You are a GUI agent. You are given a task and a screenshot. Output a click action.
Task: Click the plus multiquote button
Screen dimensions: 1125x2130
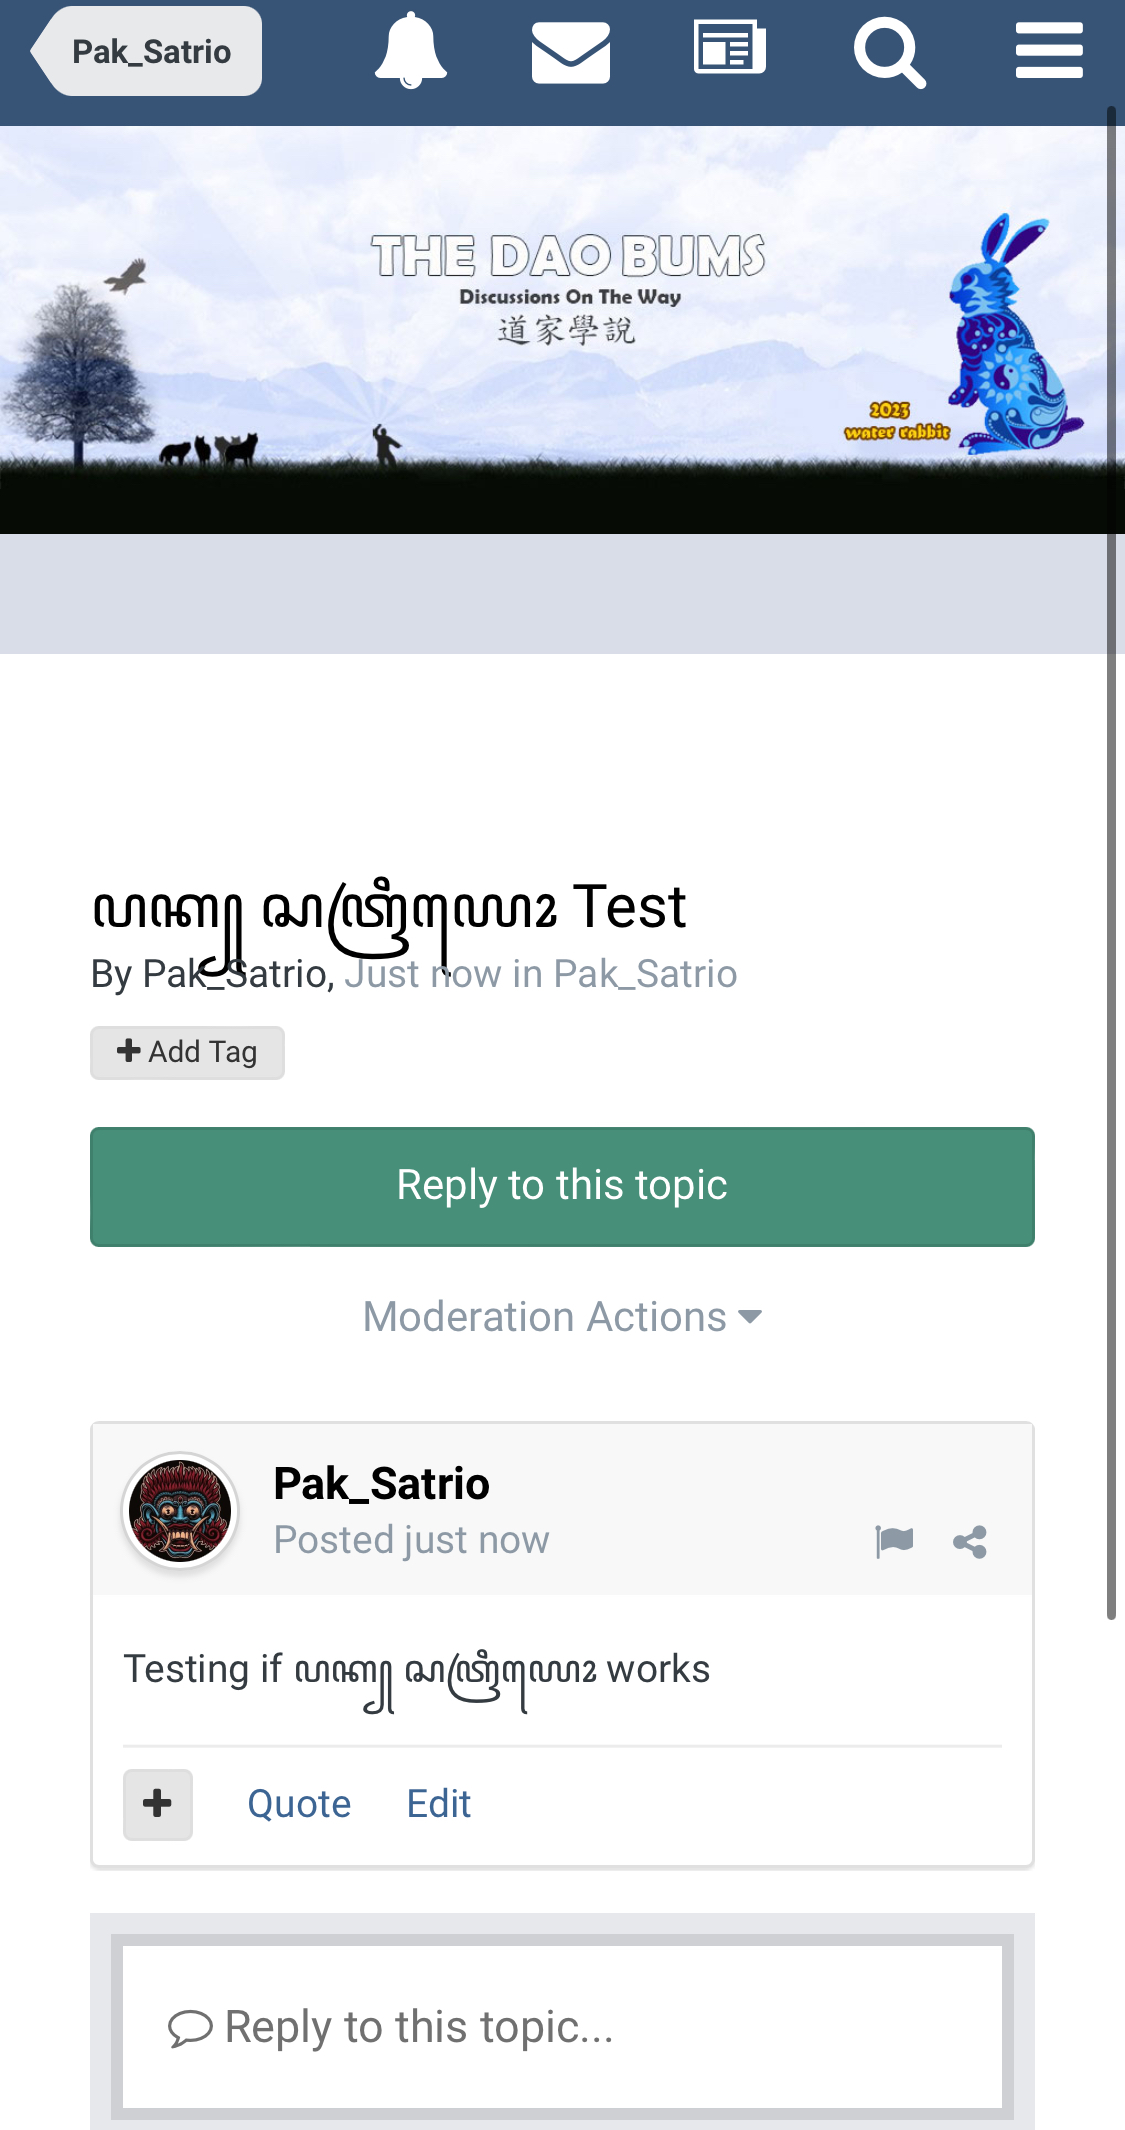point(158,1804)
